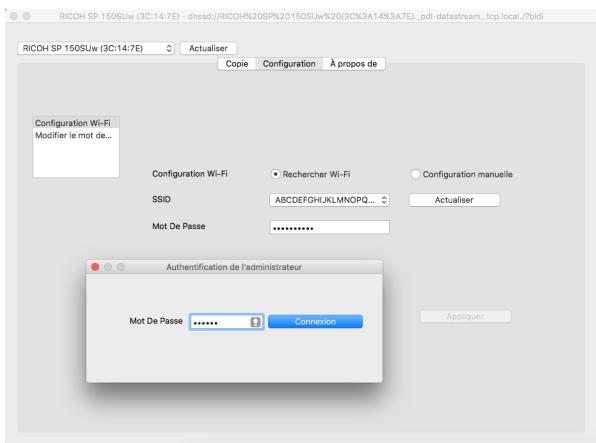
Task: Choose the Configuration manuelle radio option
Action: click(x=415, y=174)
